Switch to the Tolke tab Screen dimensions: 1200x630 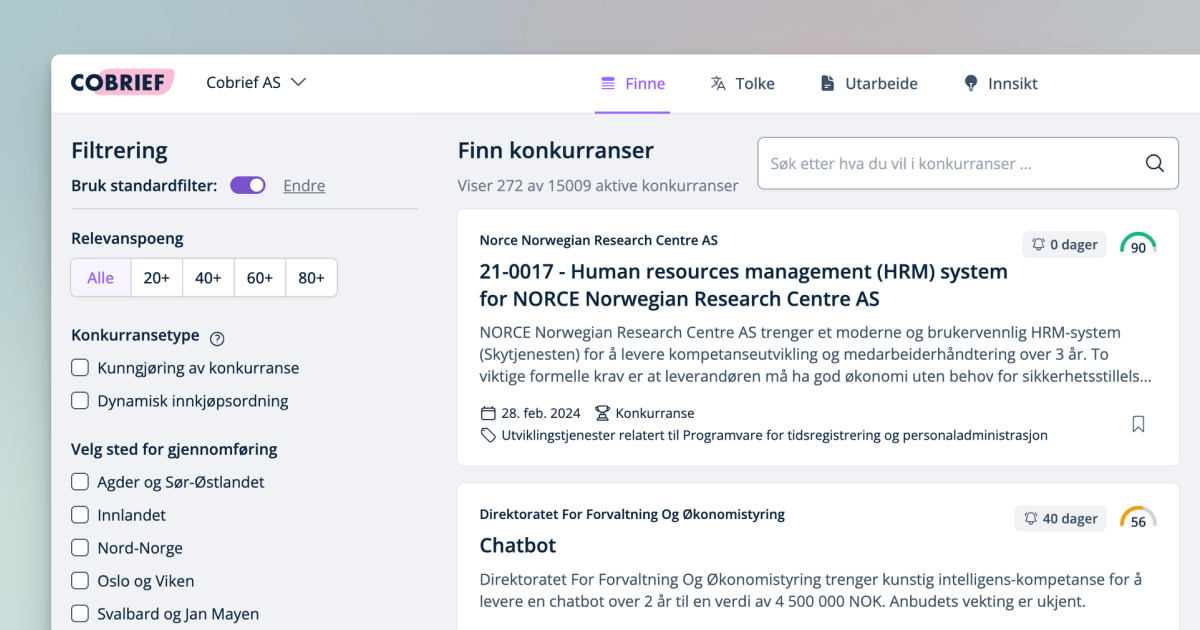742,83
